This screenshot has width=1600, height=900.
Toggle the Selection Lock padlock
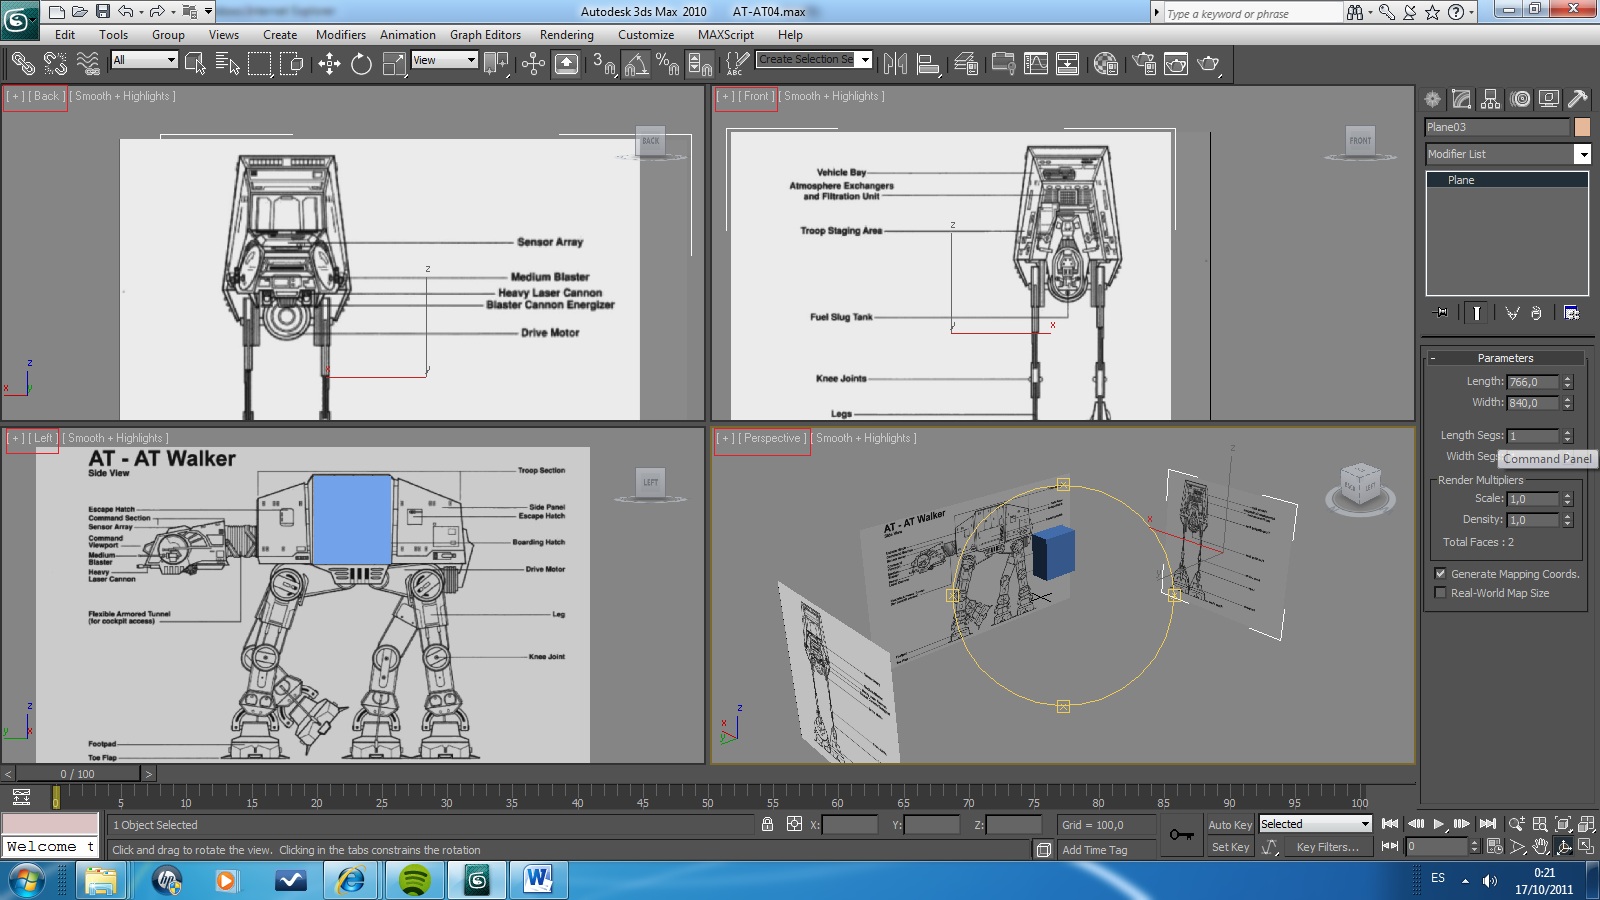pyautogui.click(x=767, y=824)
